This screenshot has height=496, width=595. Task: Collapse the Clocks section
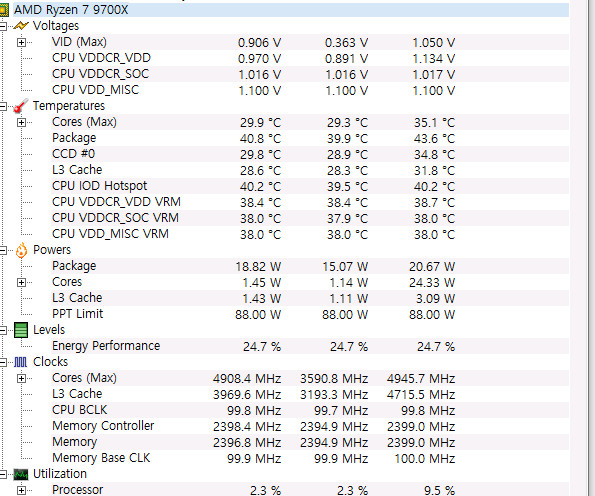pyautogui.click(x=3, y=362)
